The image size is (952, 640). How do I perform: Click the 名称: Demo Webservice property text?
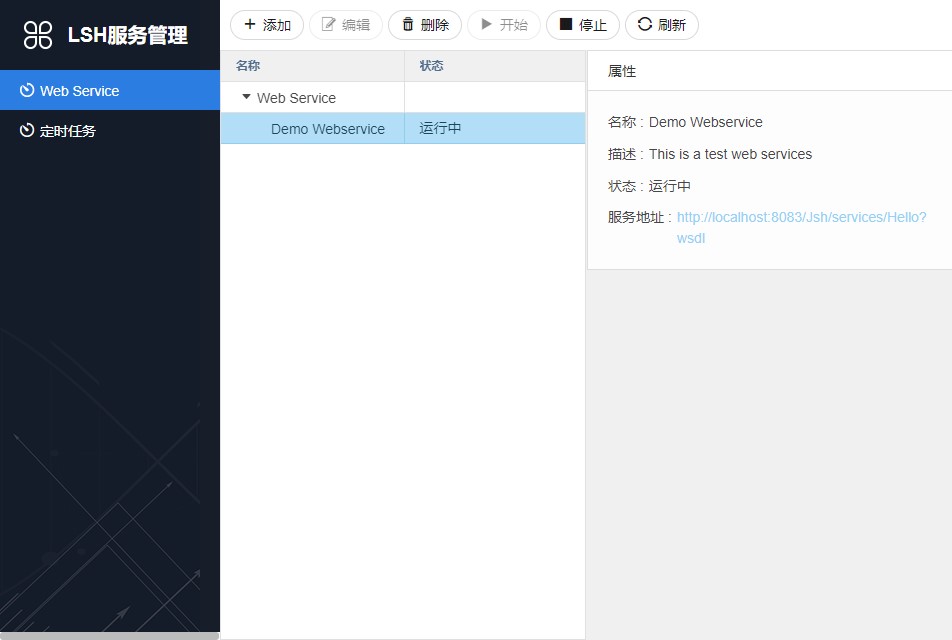point(685,122)
